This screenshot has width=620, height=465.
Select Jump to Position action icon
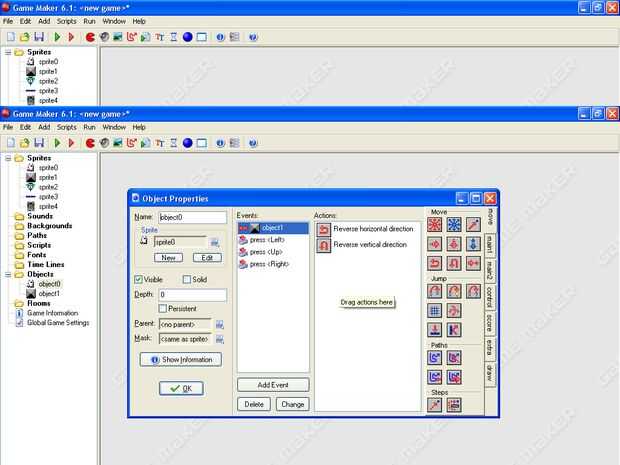point(435,291)
